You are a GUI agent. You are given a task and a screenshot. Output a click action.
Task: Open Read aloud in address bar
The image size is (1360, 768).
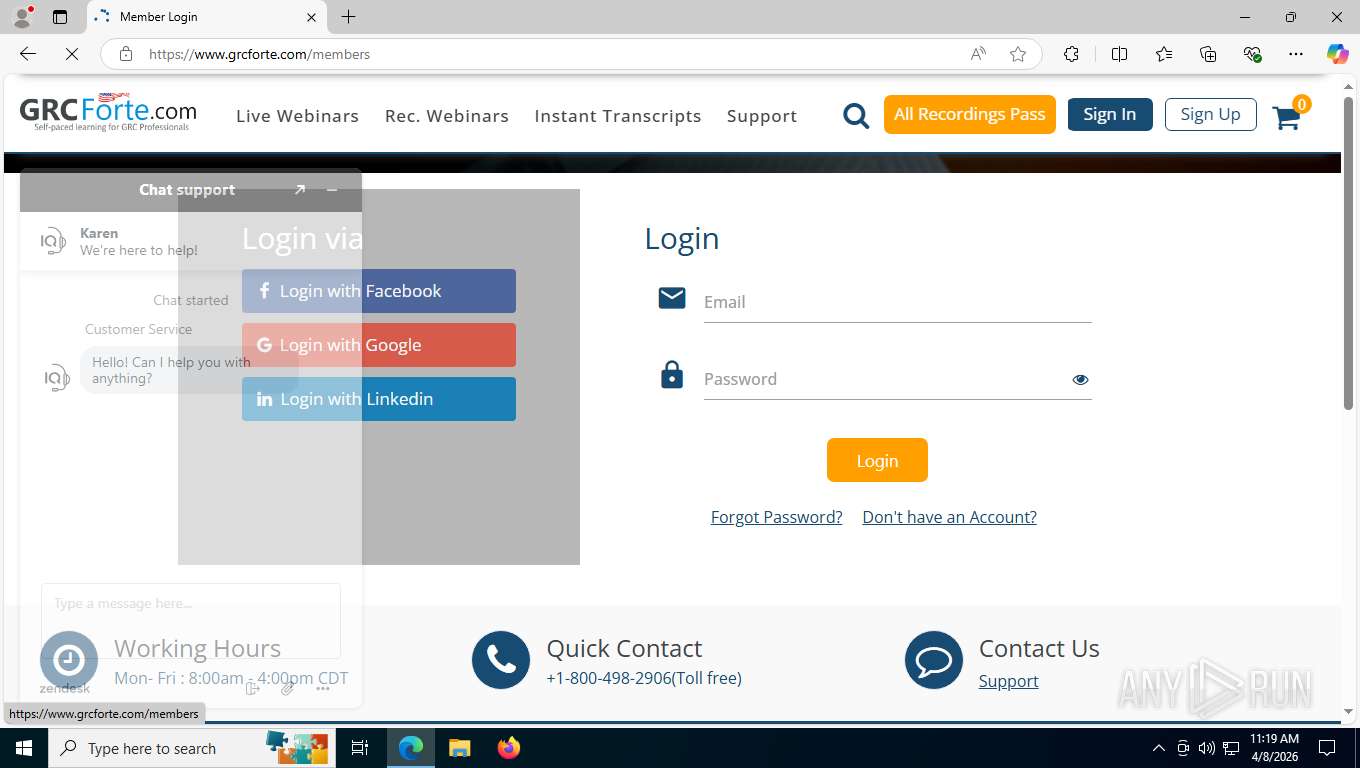pos(978,54)
